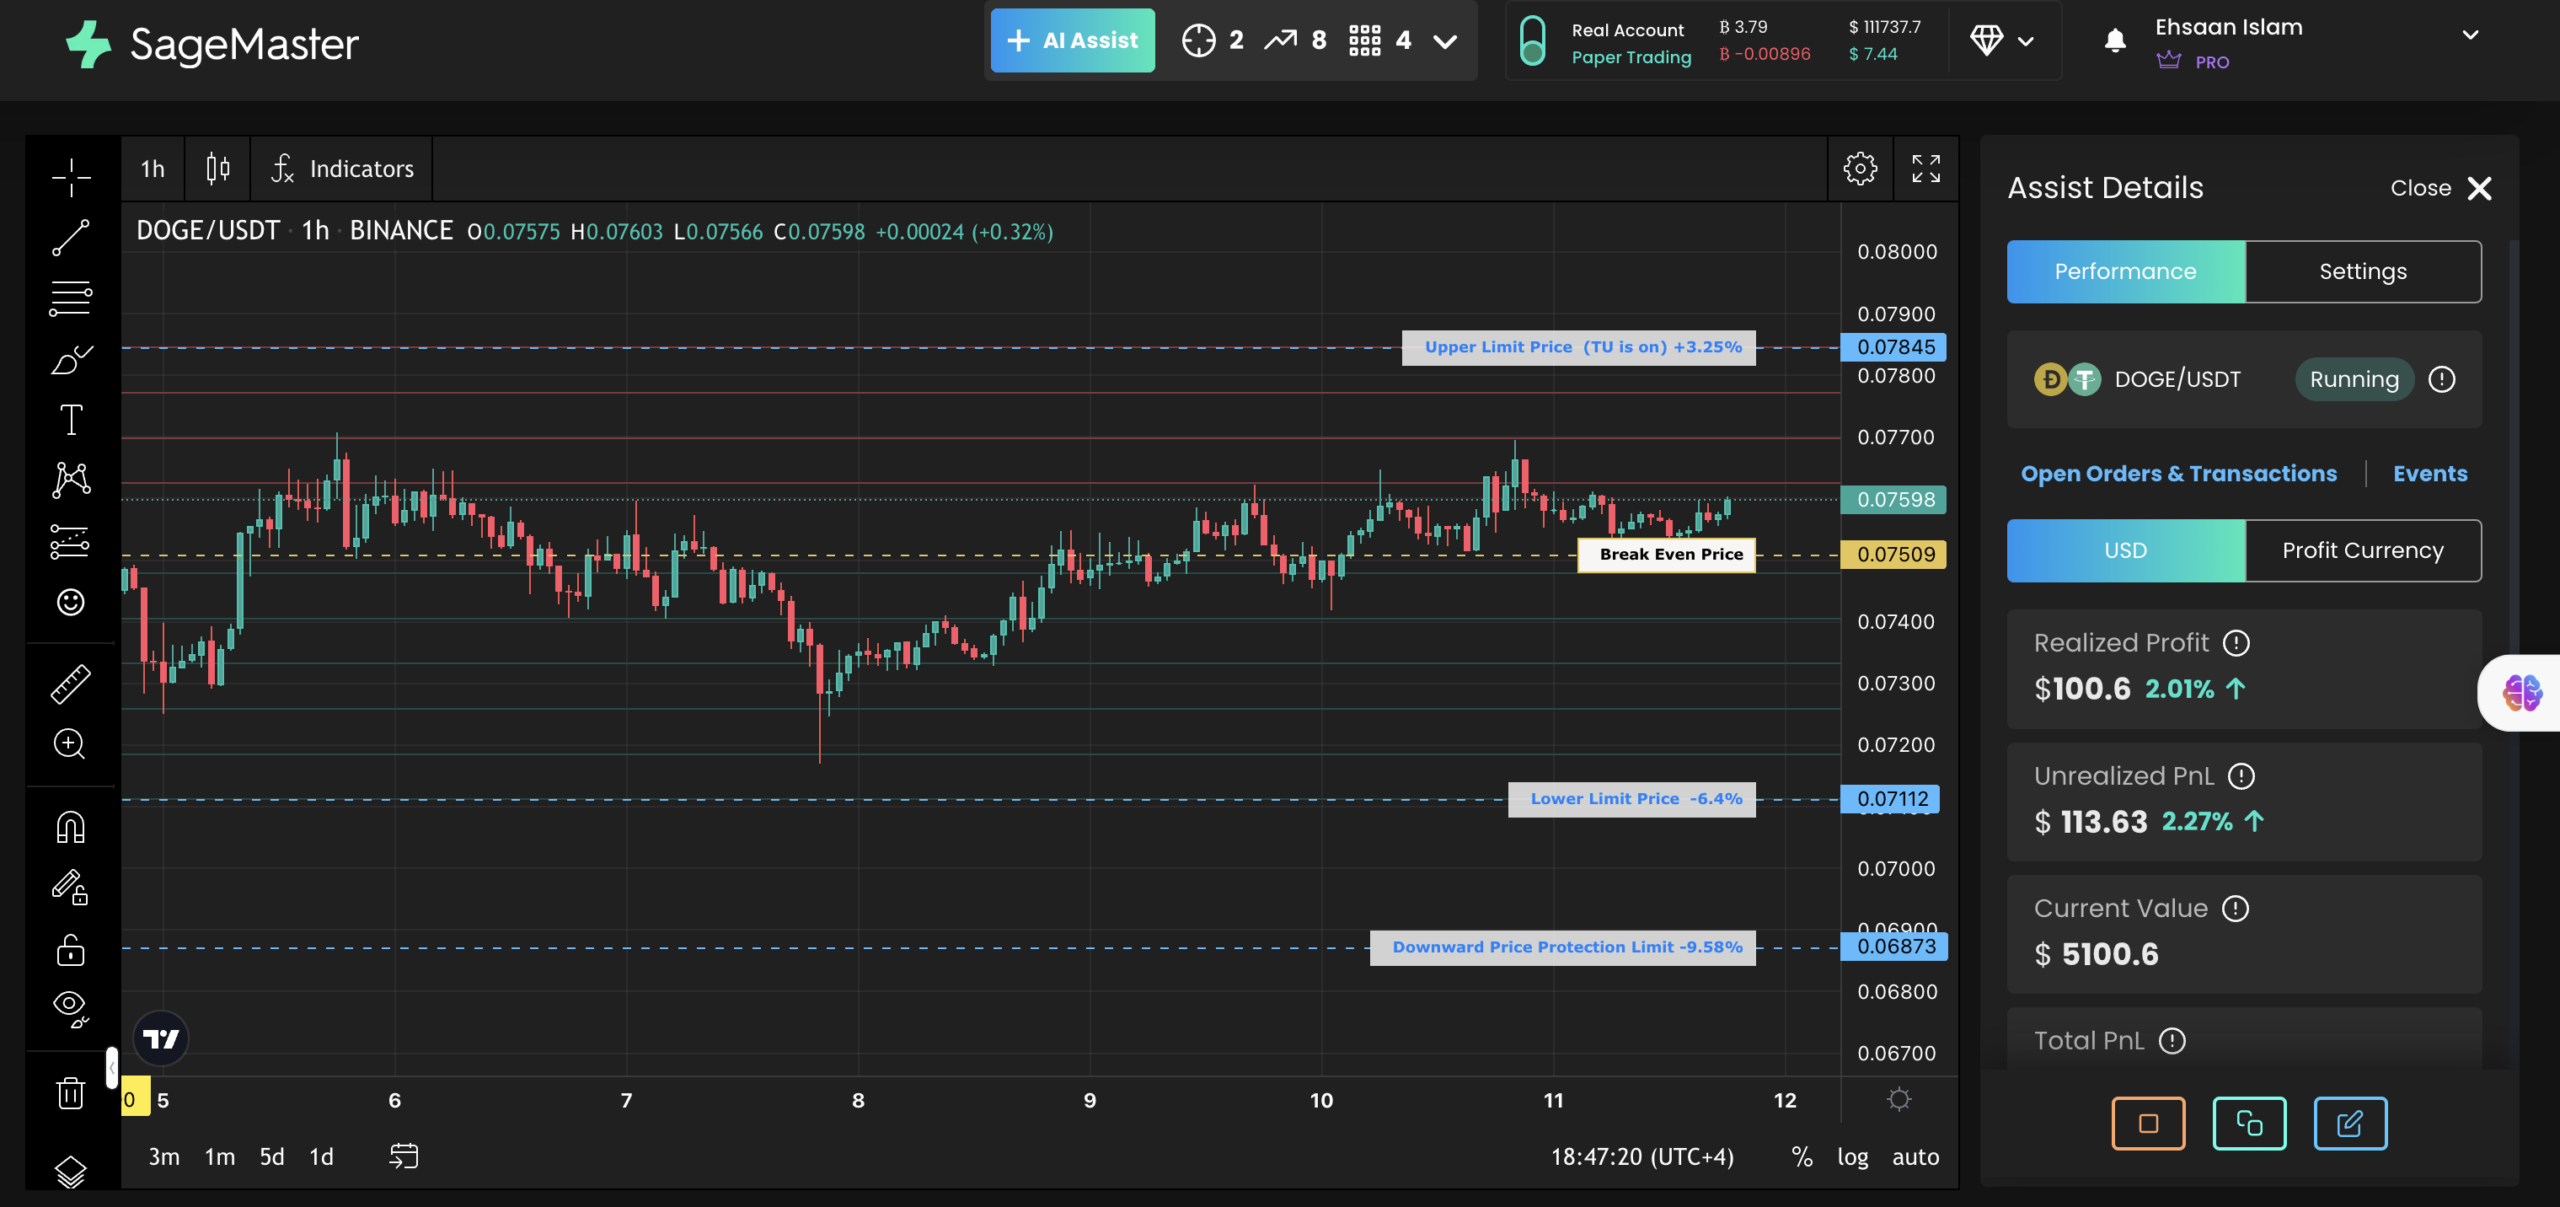Select the brush drawing tool
This screenshot has width=2560, height=1207.
(x=70, y=360)
